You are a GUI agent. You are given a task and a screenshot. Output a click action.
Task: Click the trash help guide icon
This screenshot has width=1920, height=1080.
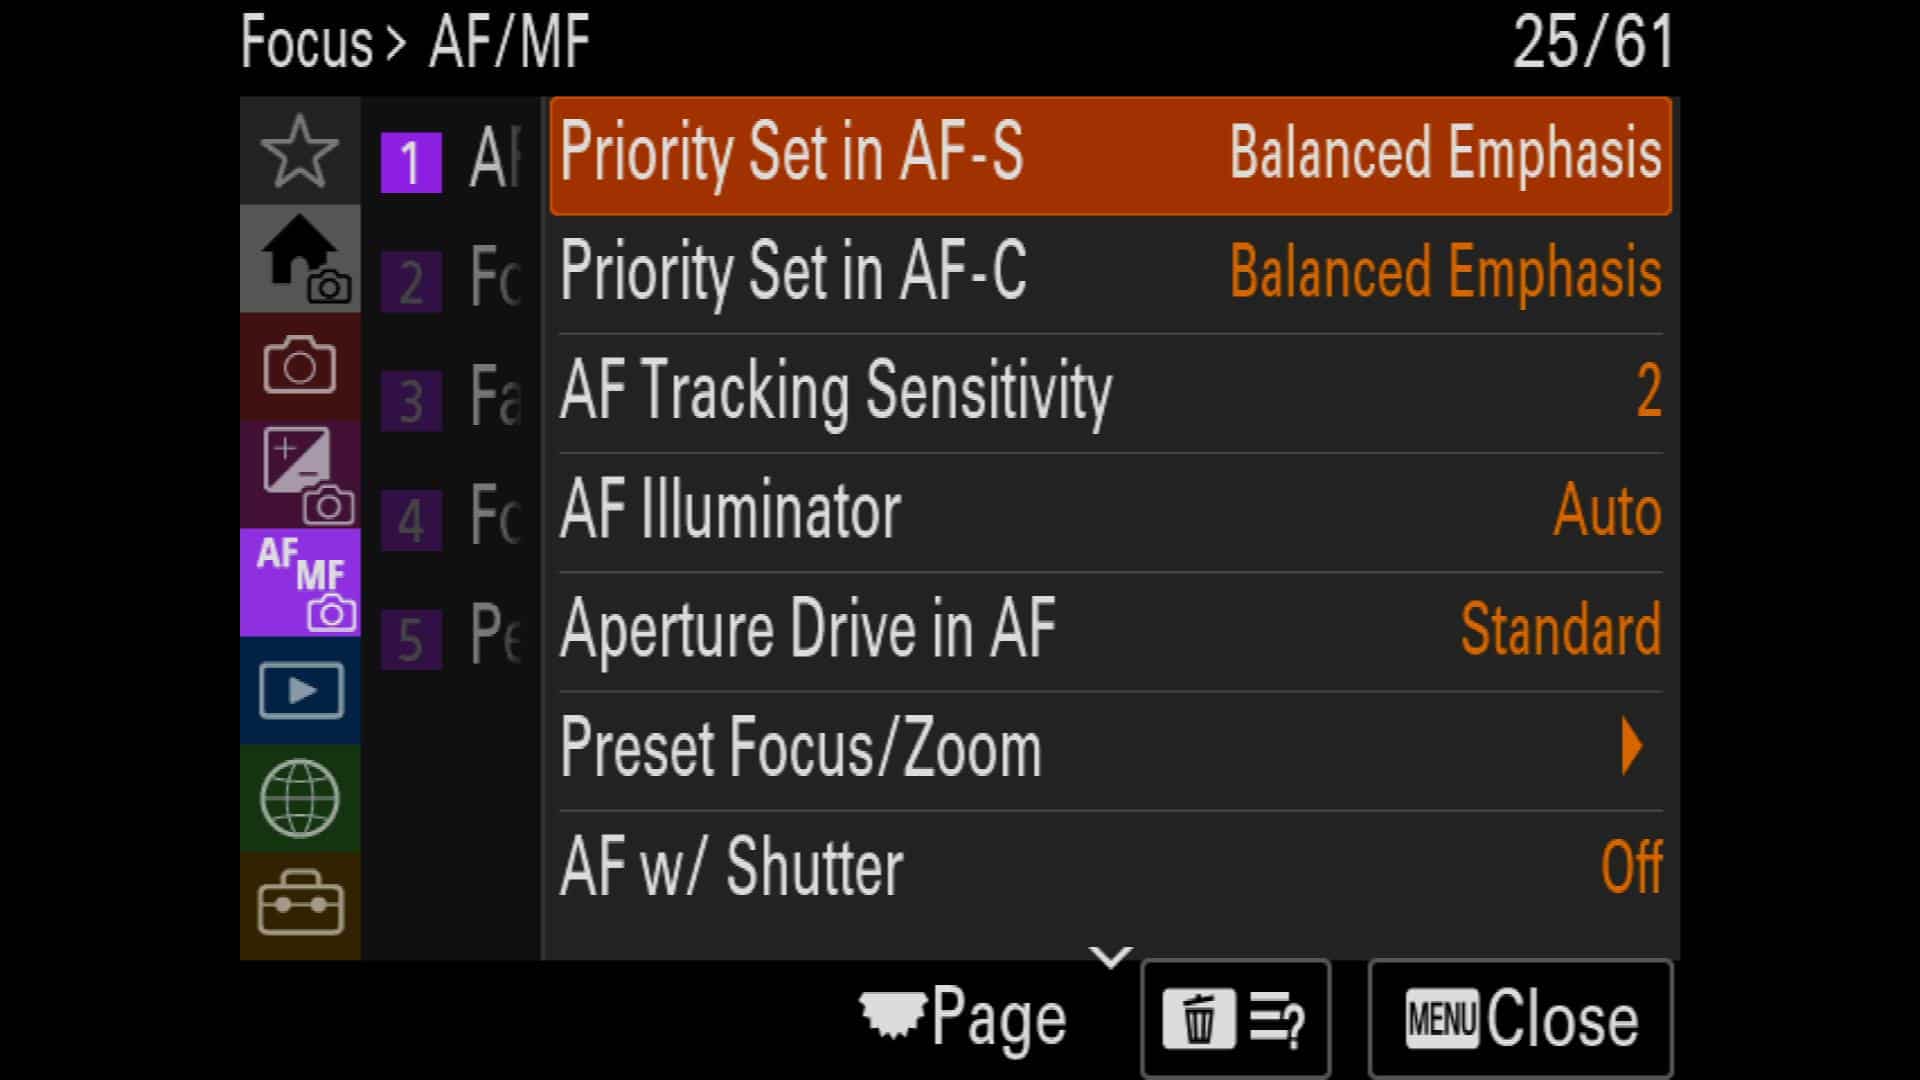coord(1235,1019)
